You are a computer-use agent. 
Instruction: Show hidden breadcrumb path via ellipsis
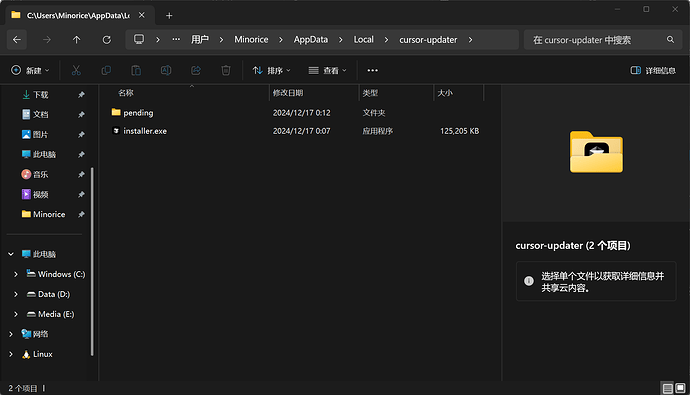pos(176,40)
